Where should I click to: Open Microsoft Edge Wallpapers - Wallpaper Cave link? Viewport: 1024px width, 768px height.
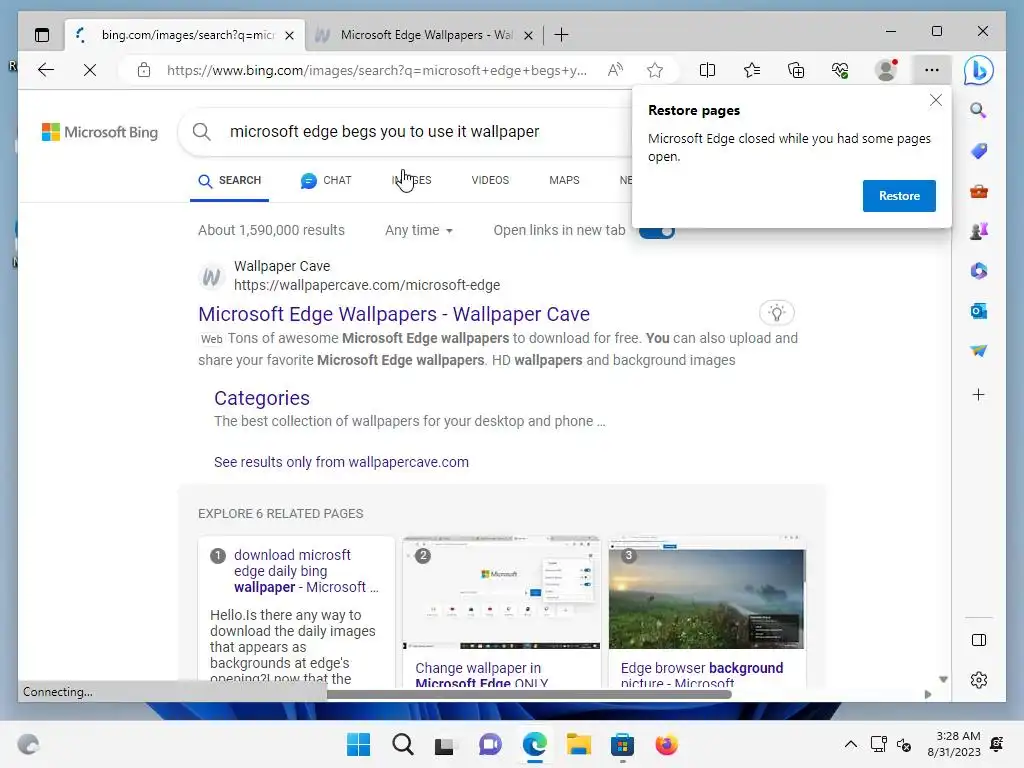(394, 314)
